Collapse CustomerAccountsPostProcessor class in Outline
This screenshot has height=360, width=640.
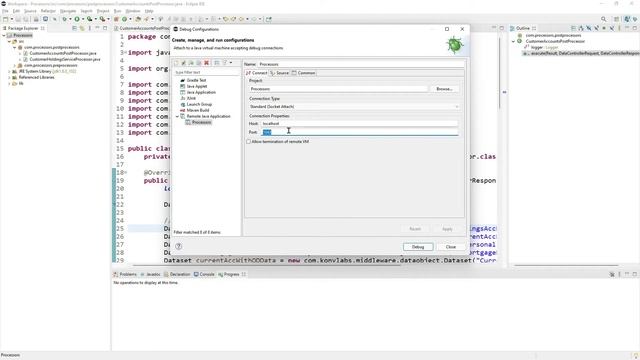[514, 41]
